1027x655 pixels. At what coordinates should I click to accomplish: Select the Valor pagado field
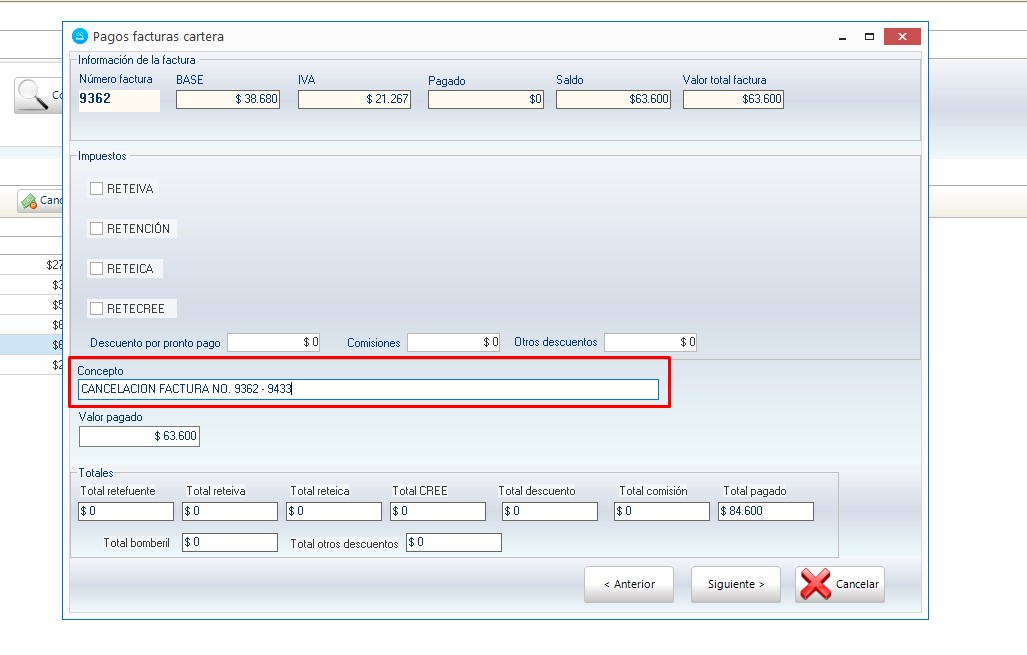(139, 436)
